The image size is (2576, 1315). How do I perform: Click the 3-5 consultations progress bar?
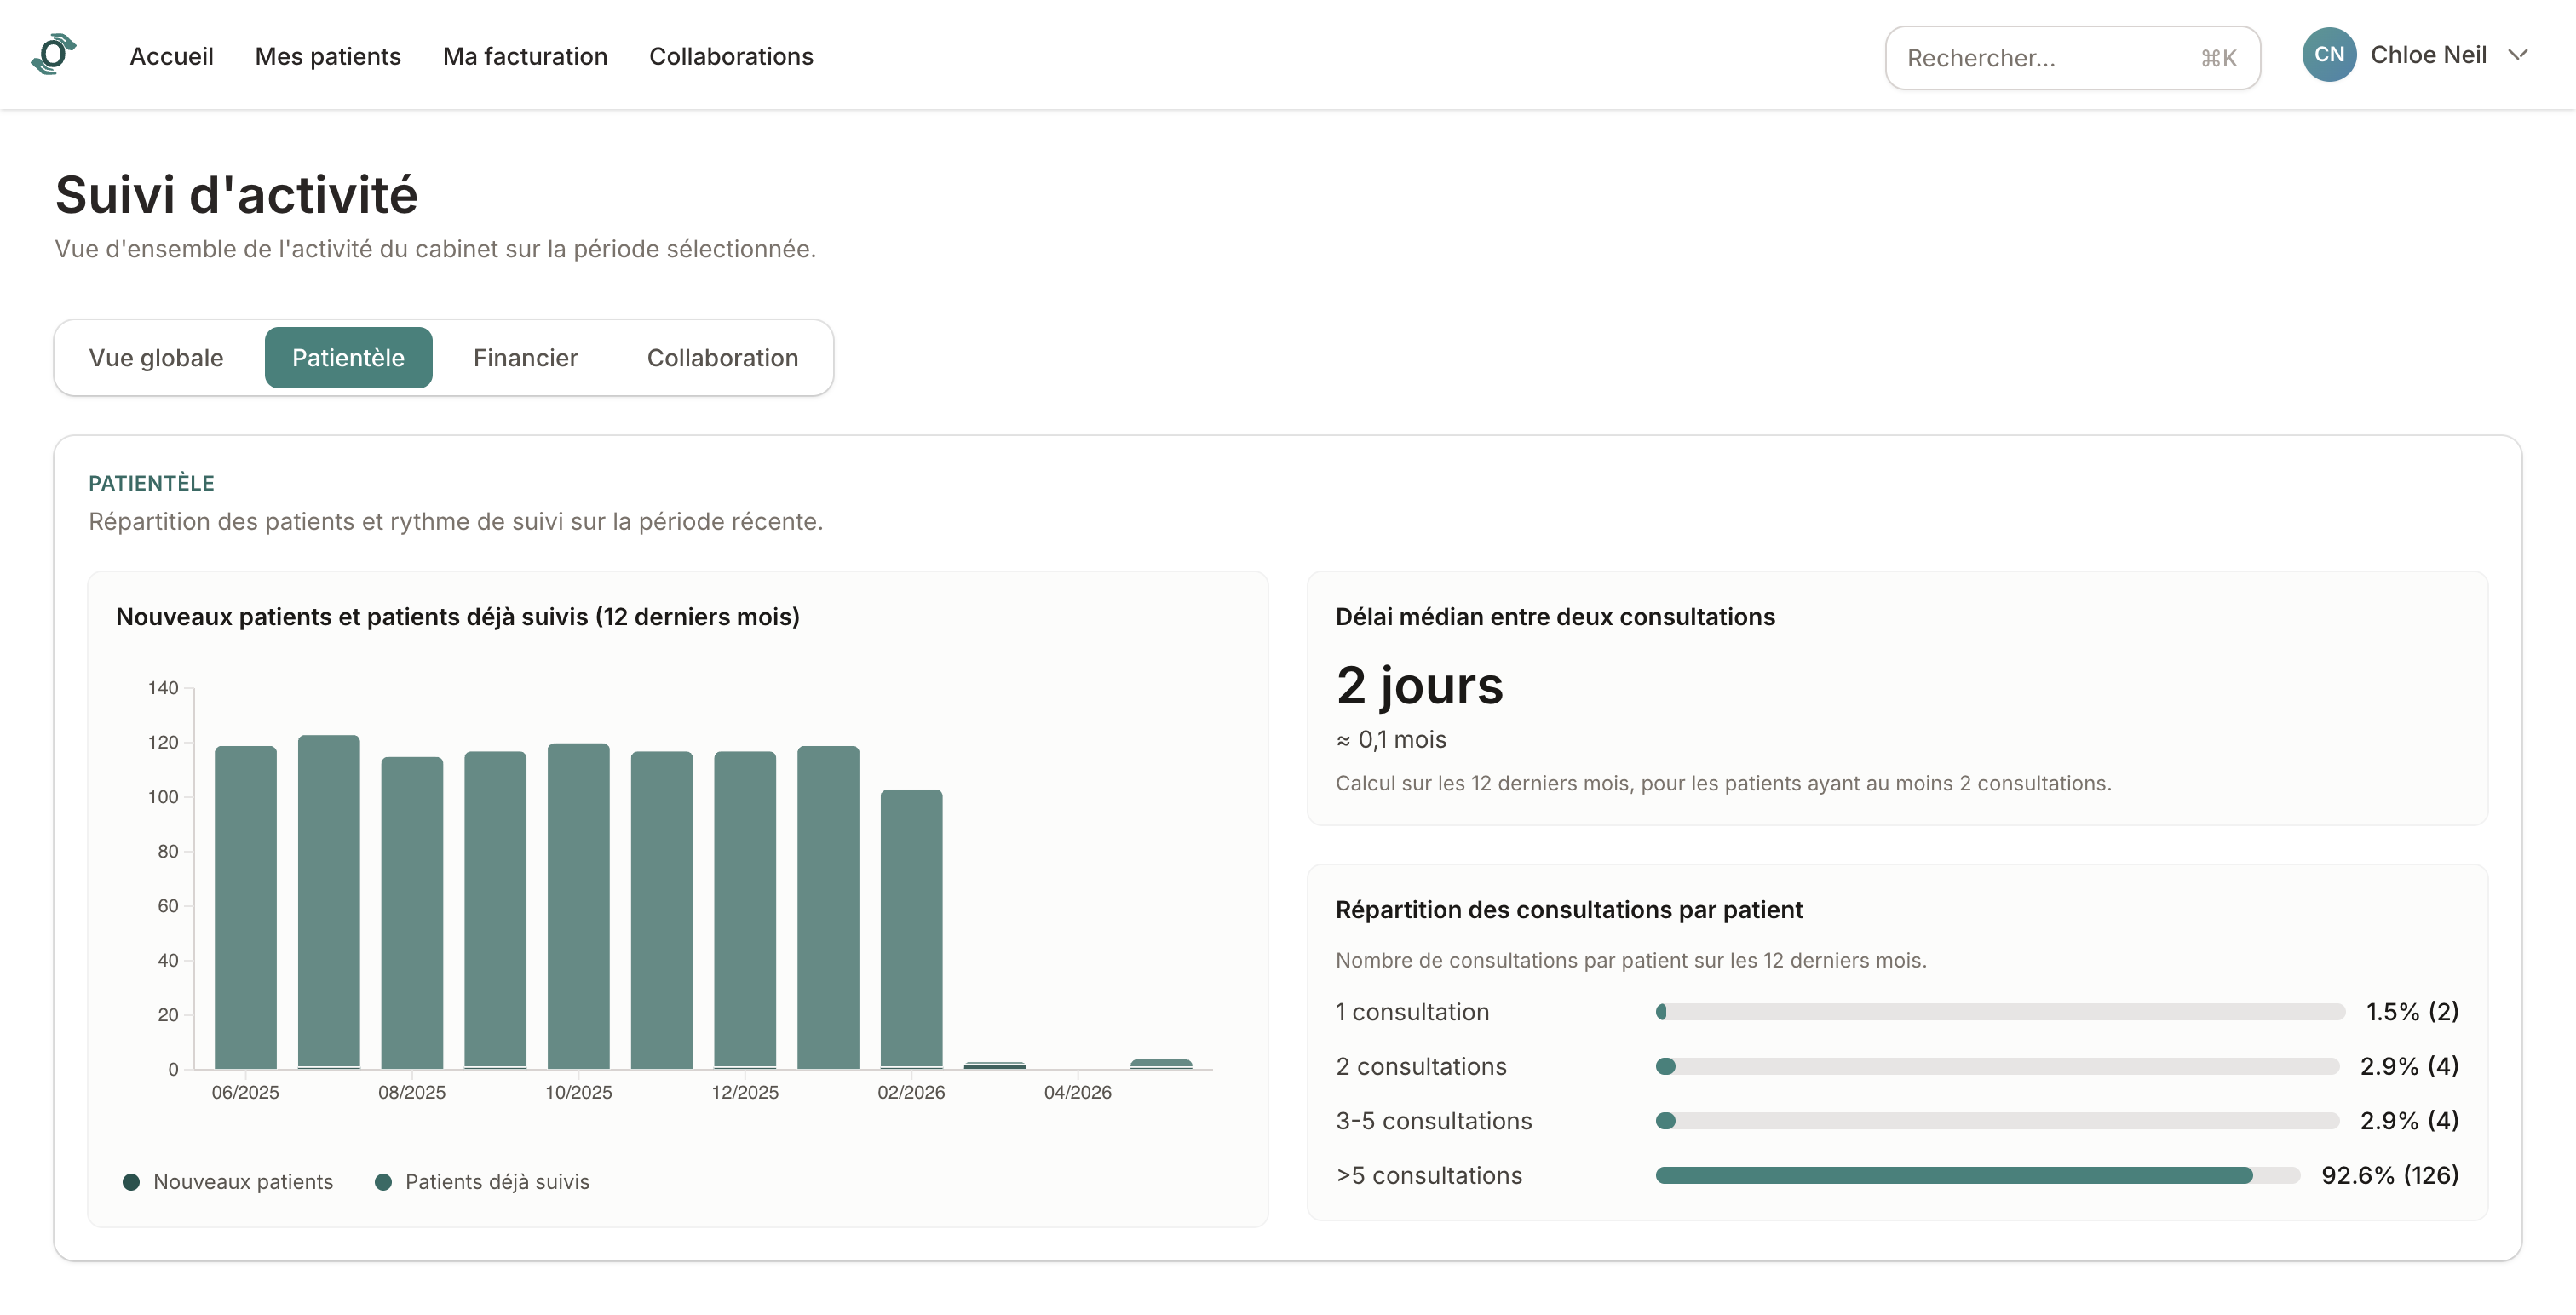pyautogui.click(x=1998, y=1121)
